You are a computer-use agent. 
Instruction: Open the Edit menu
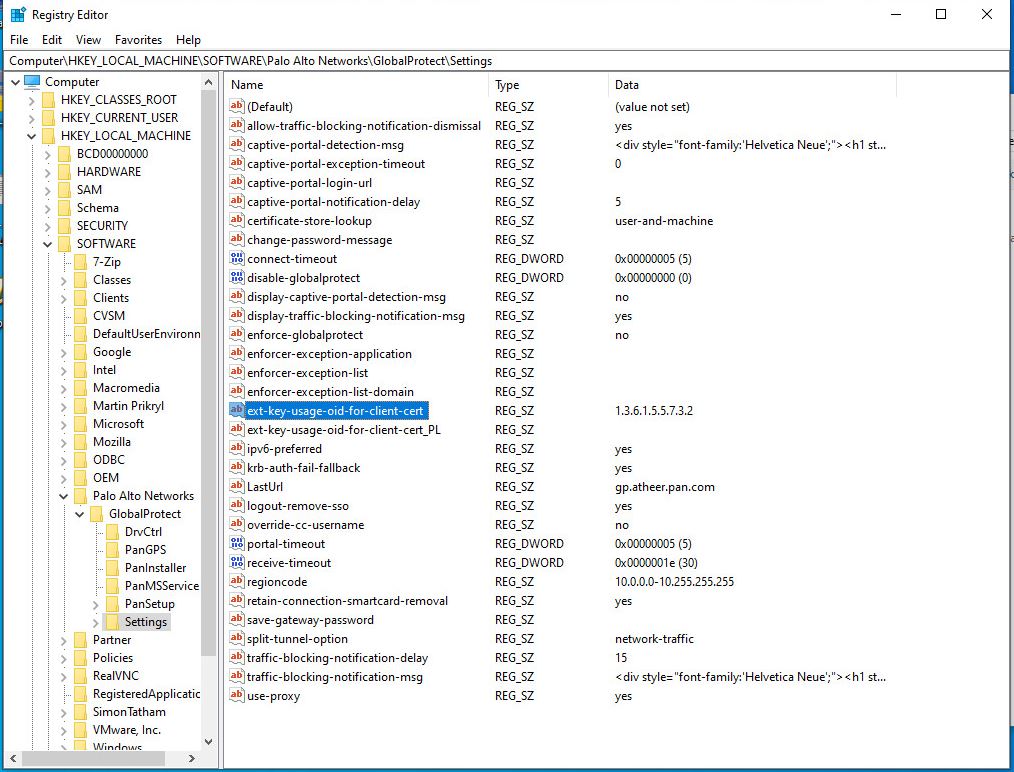pyautogui.click(x=51, y=40)
